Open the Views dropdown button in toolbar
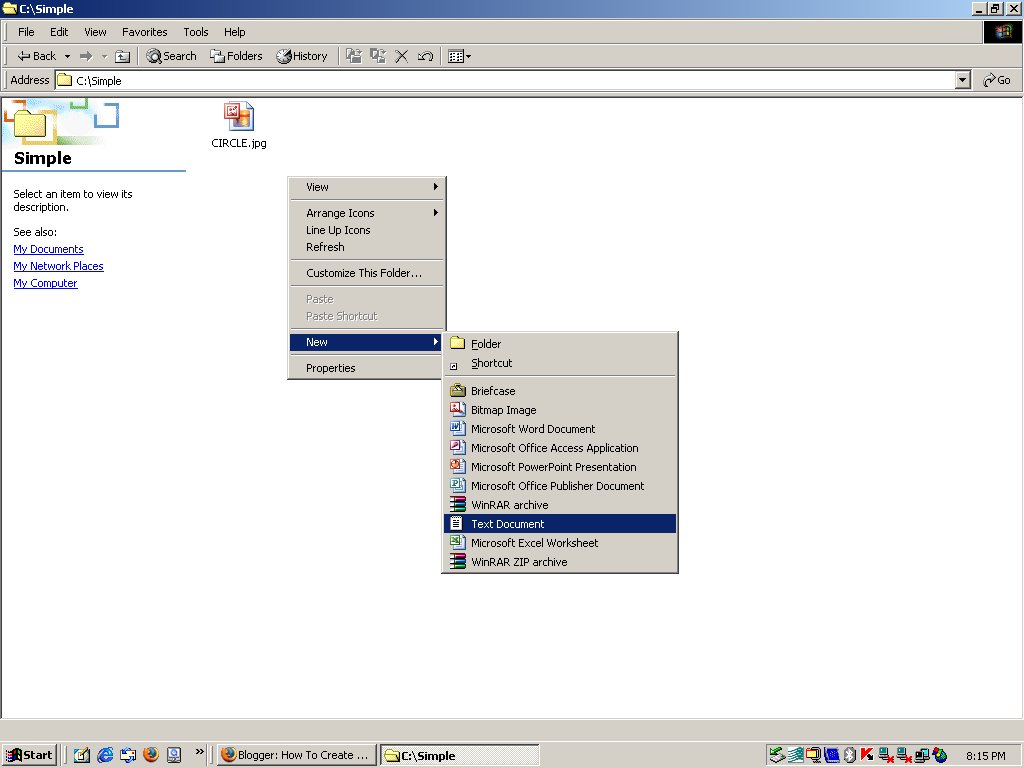This screenshot has width=1024, height=768. 460,56
